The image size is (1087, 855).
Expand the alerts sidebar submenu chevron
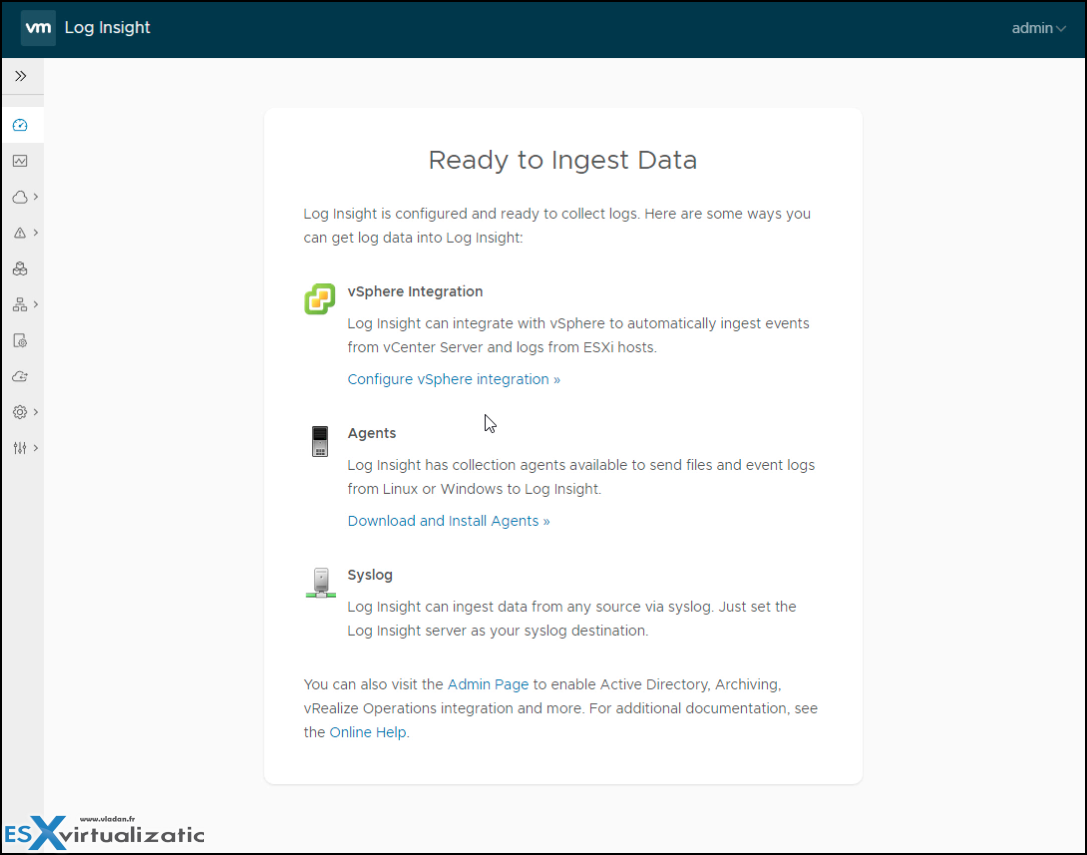36,233
